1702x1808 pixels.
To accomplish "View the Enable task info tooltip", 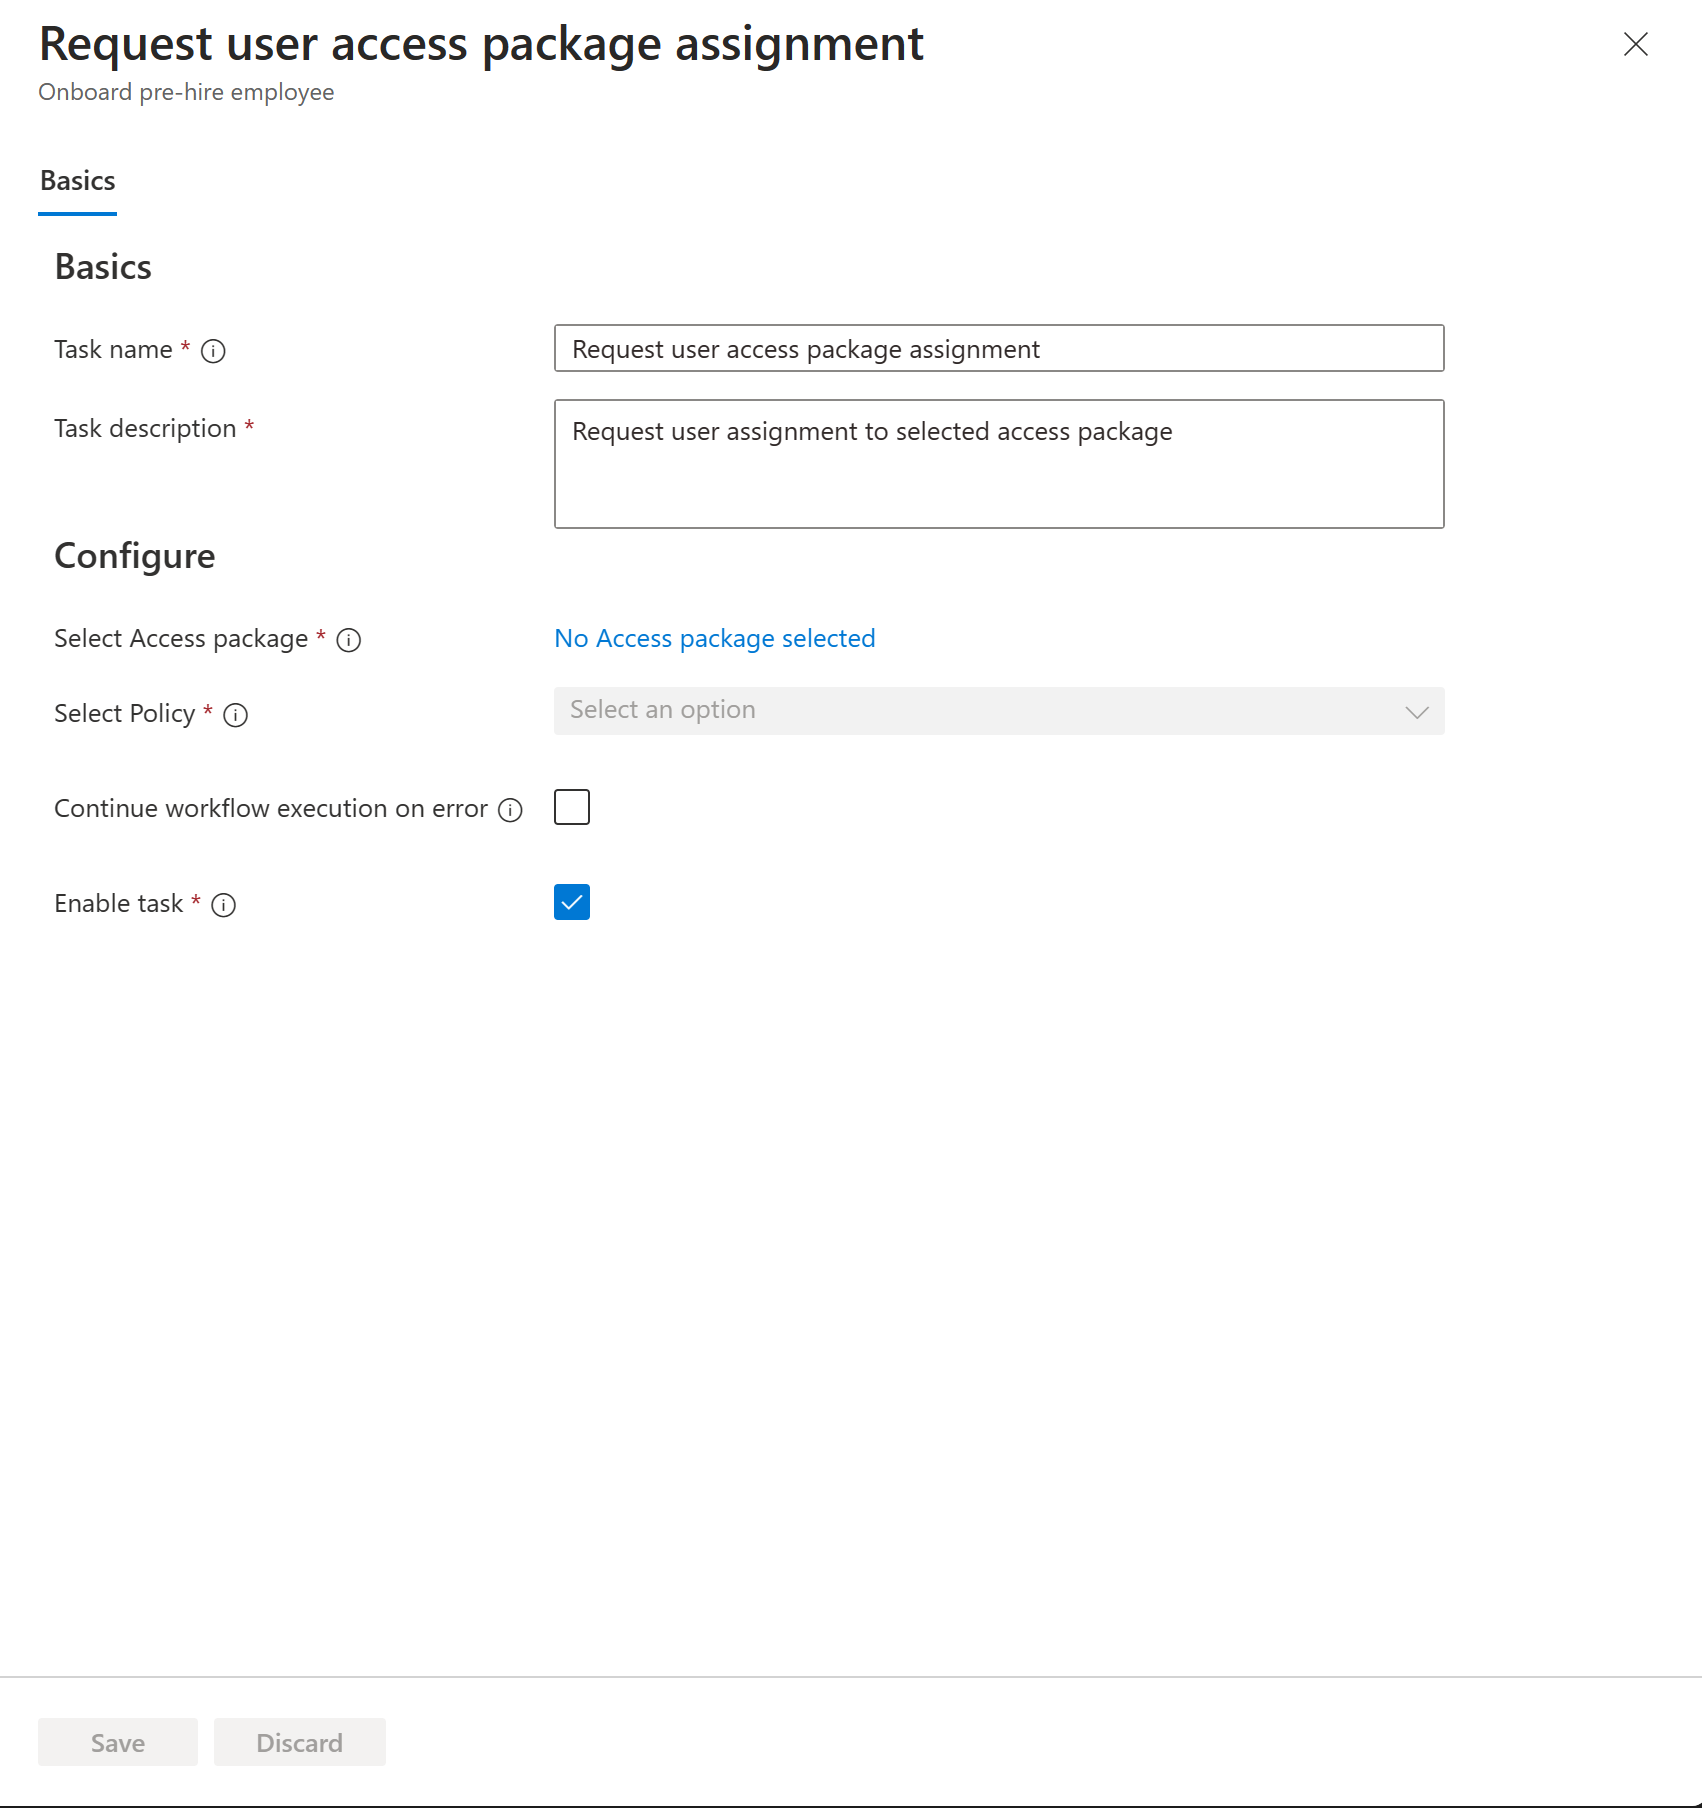I will (x=225, y=905).
